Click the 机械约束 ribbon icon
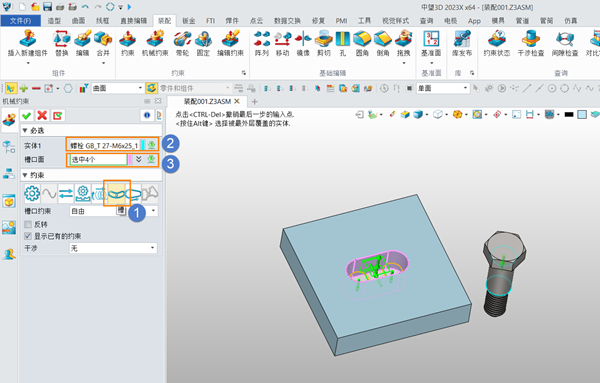The height and width of the screenshot is (383, 600). pyautogui.click(x=155, y=39)
